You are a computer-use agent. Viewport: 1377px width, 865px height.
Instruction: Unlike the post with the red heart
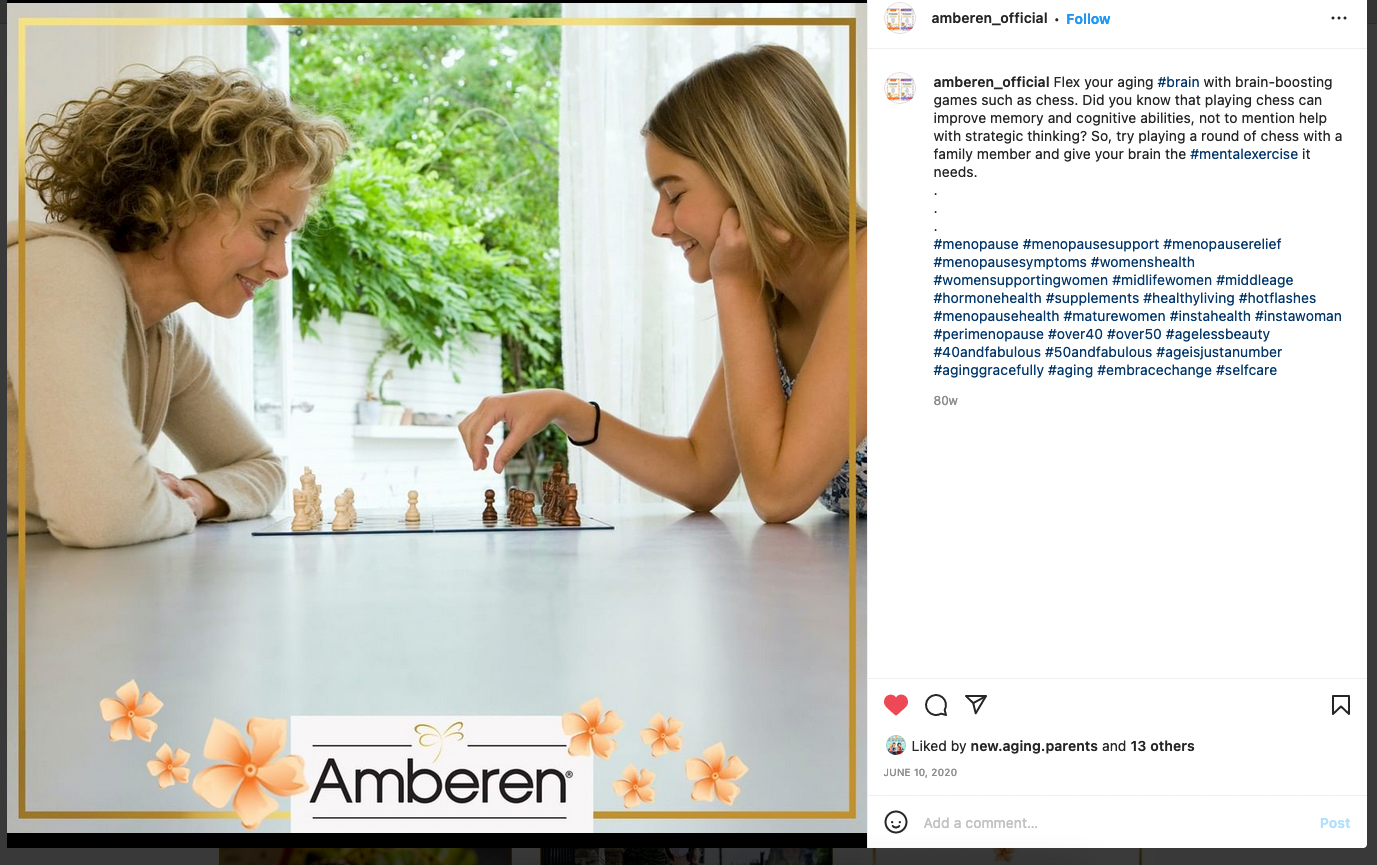pos(896,705)
